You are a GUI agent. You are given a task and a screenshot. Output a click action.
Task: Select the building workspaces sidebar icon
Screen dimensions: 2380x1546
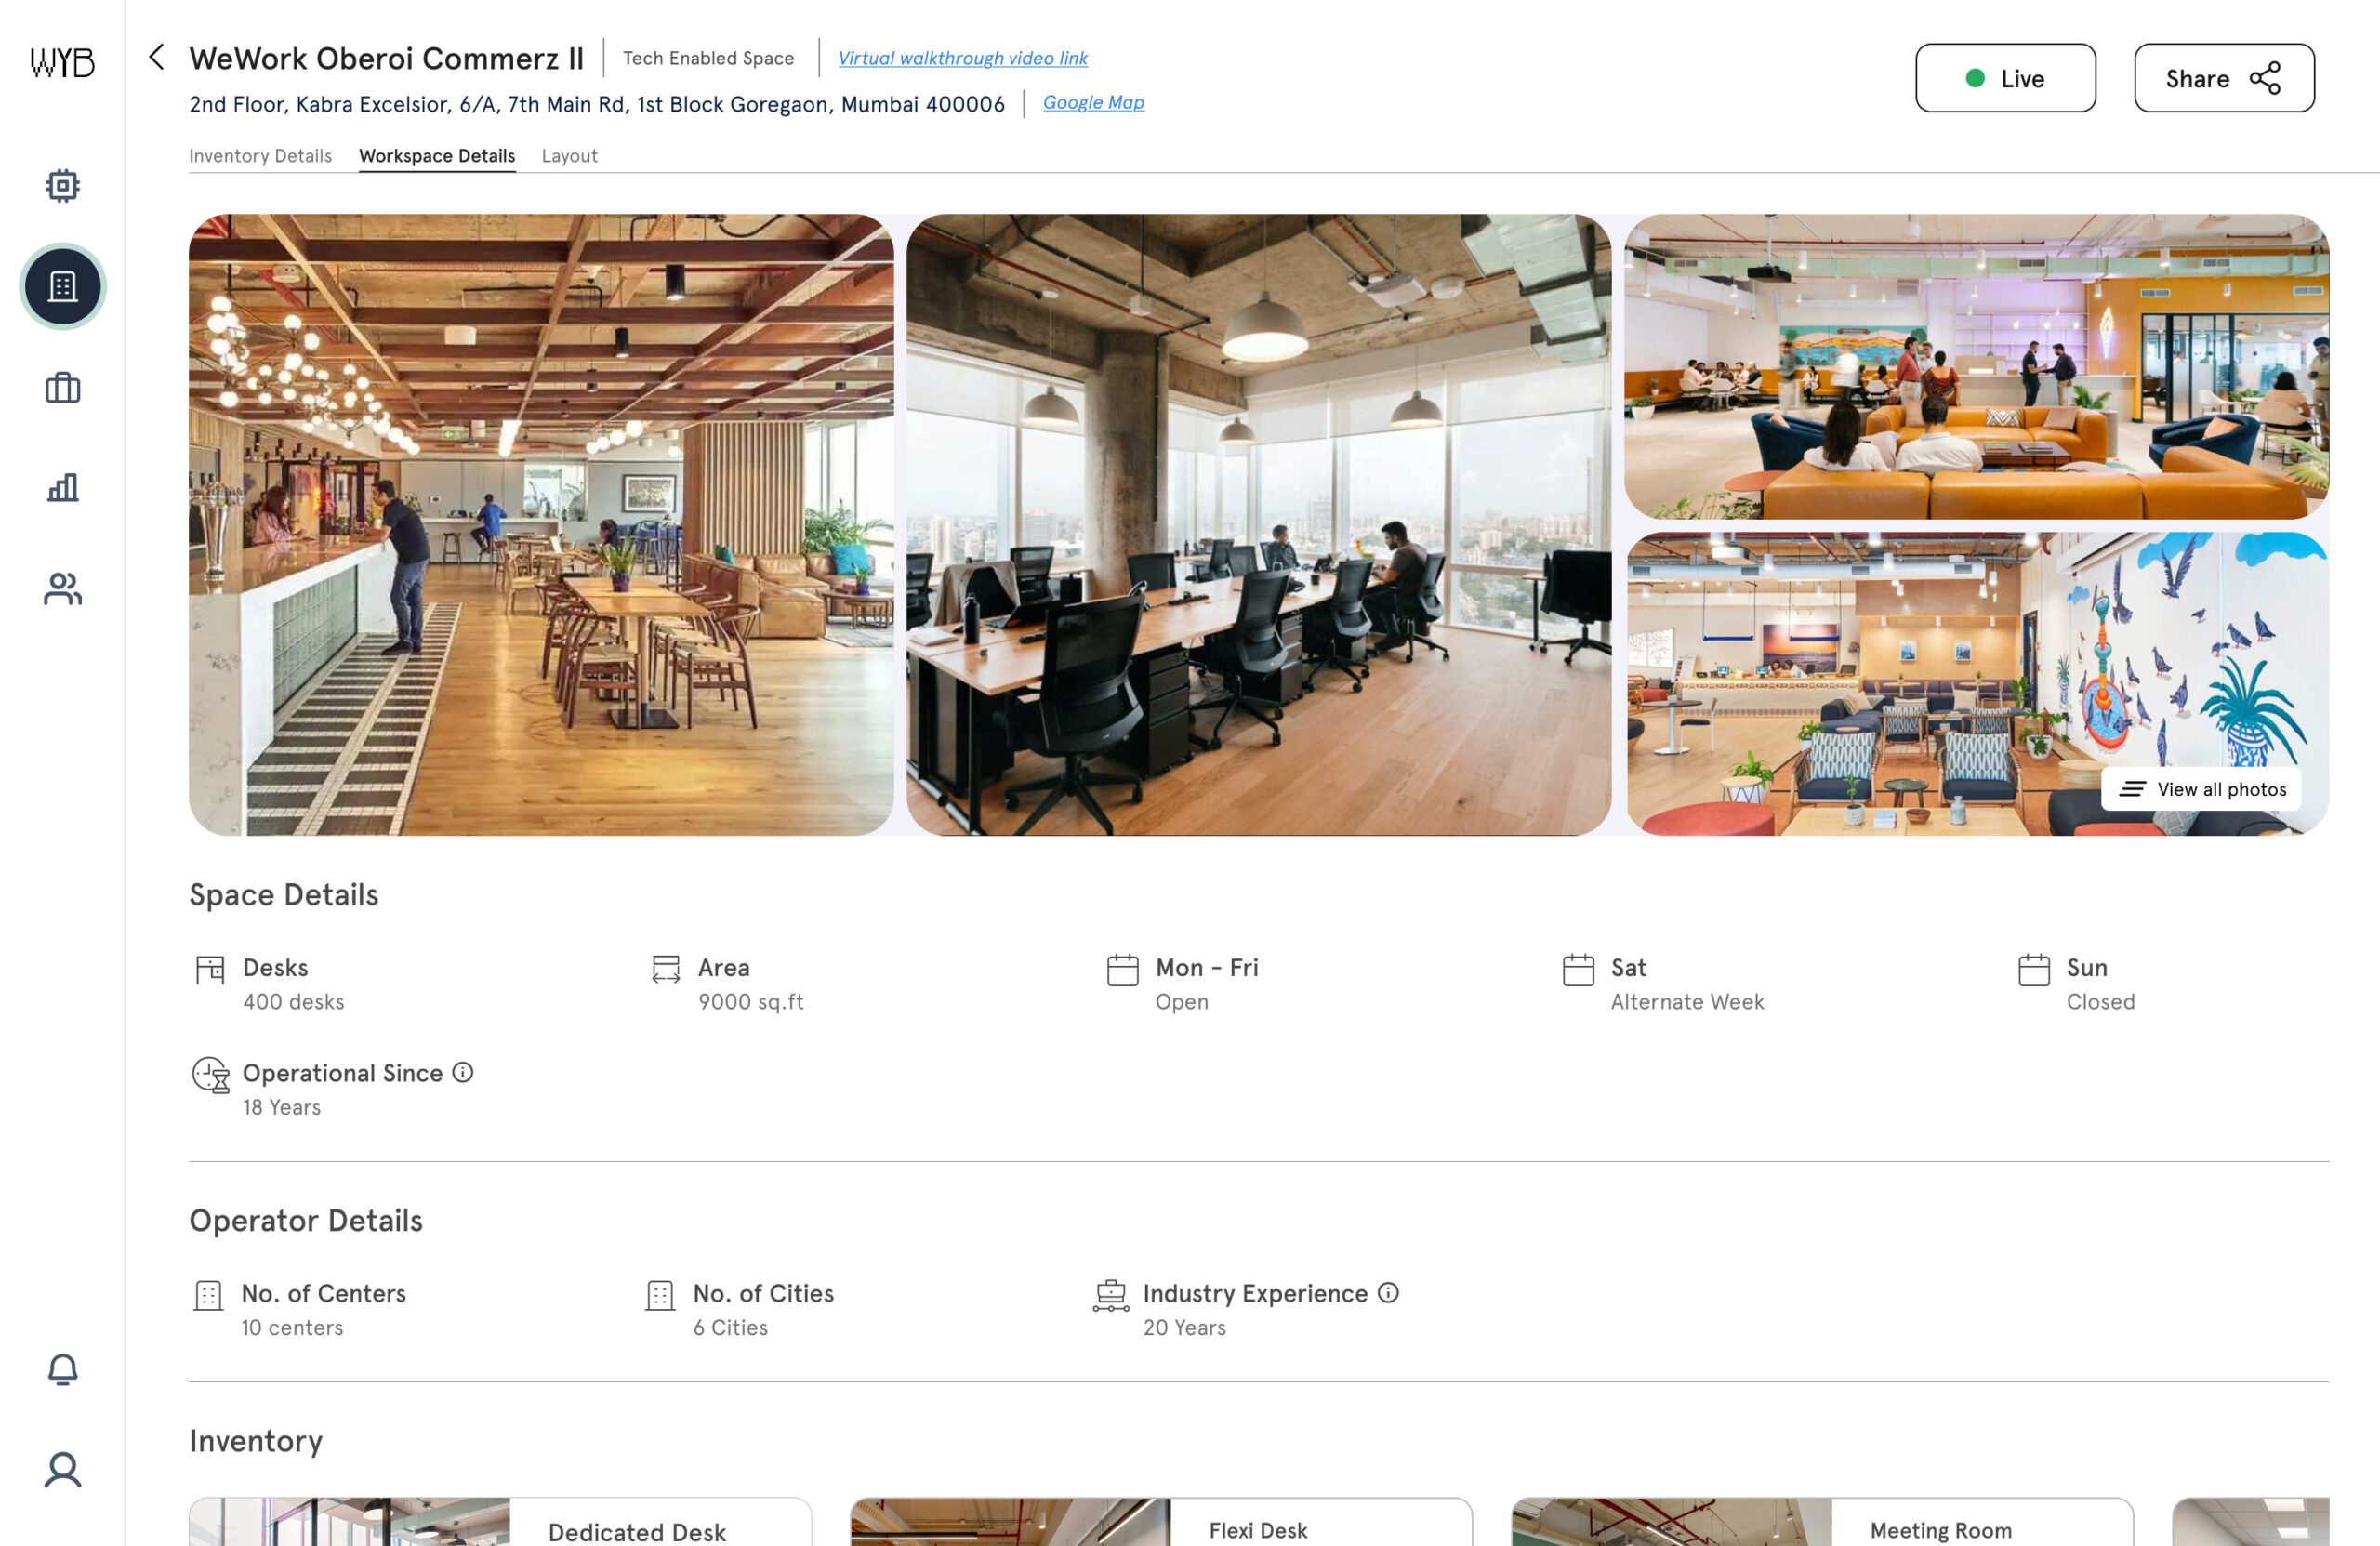click(62, 287)
